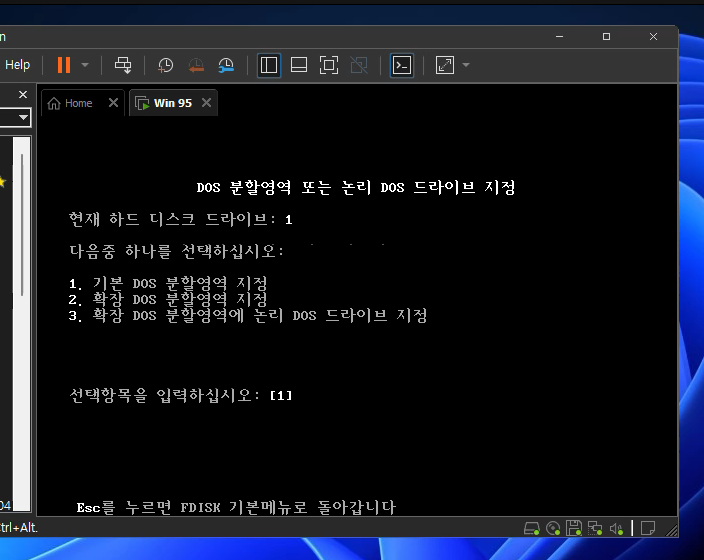Screen dimensions: 704x560
Task: Click the 'Esc를 누르면 FDISK 기본메뉴로' text
Action: (x=192, y=507)
